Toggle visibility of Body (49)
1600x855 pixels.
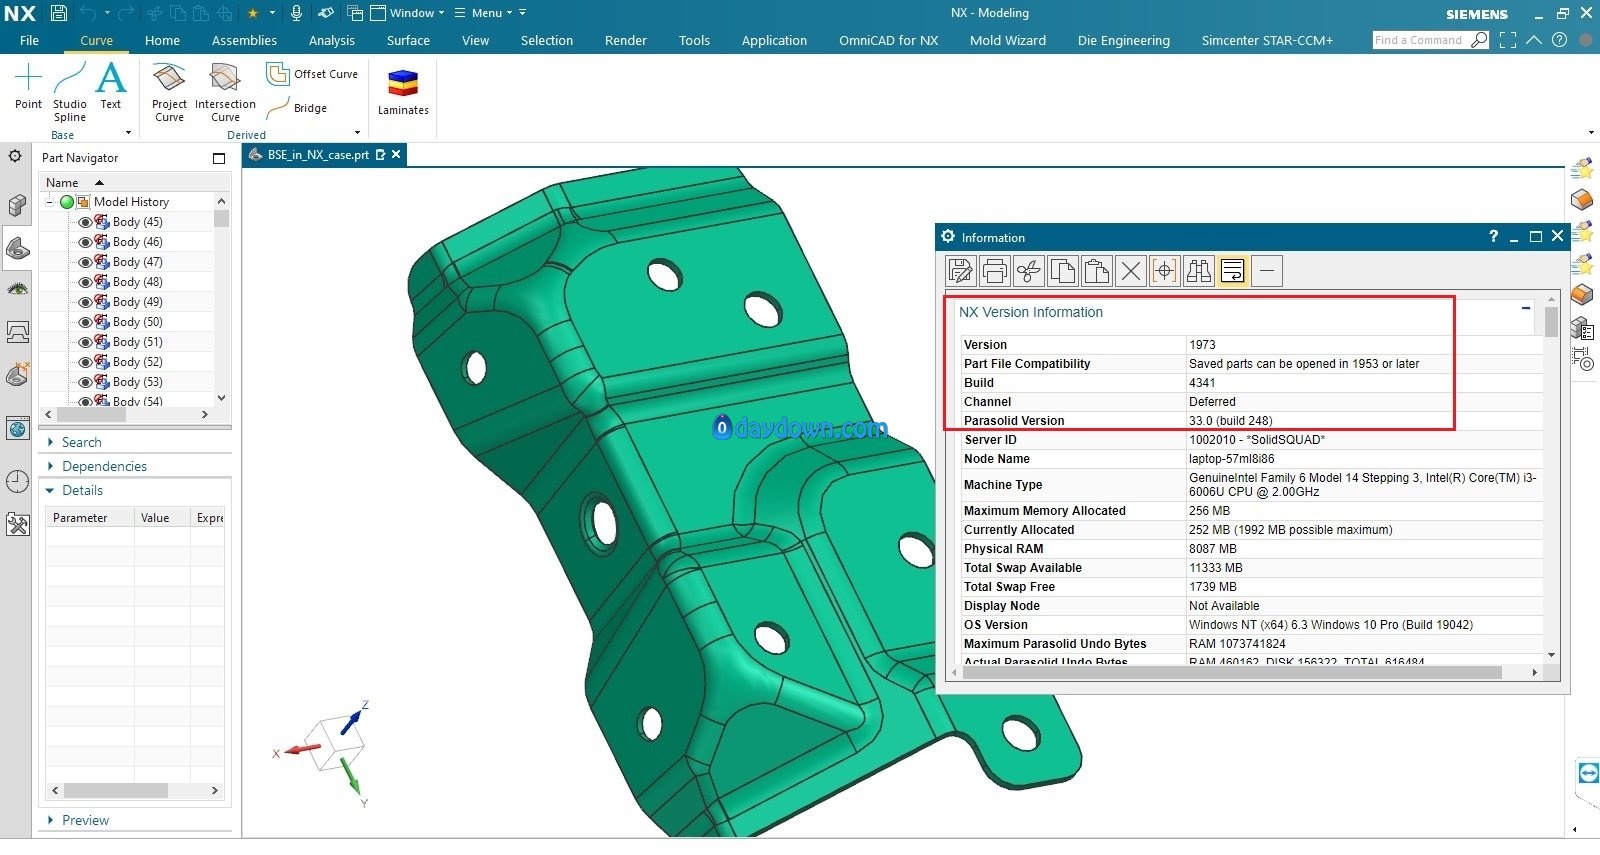(x=85, y=302)
